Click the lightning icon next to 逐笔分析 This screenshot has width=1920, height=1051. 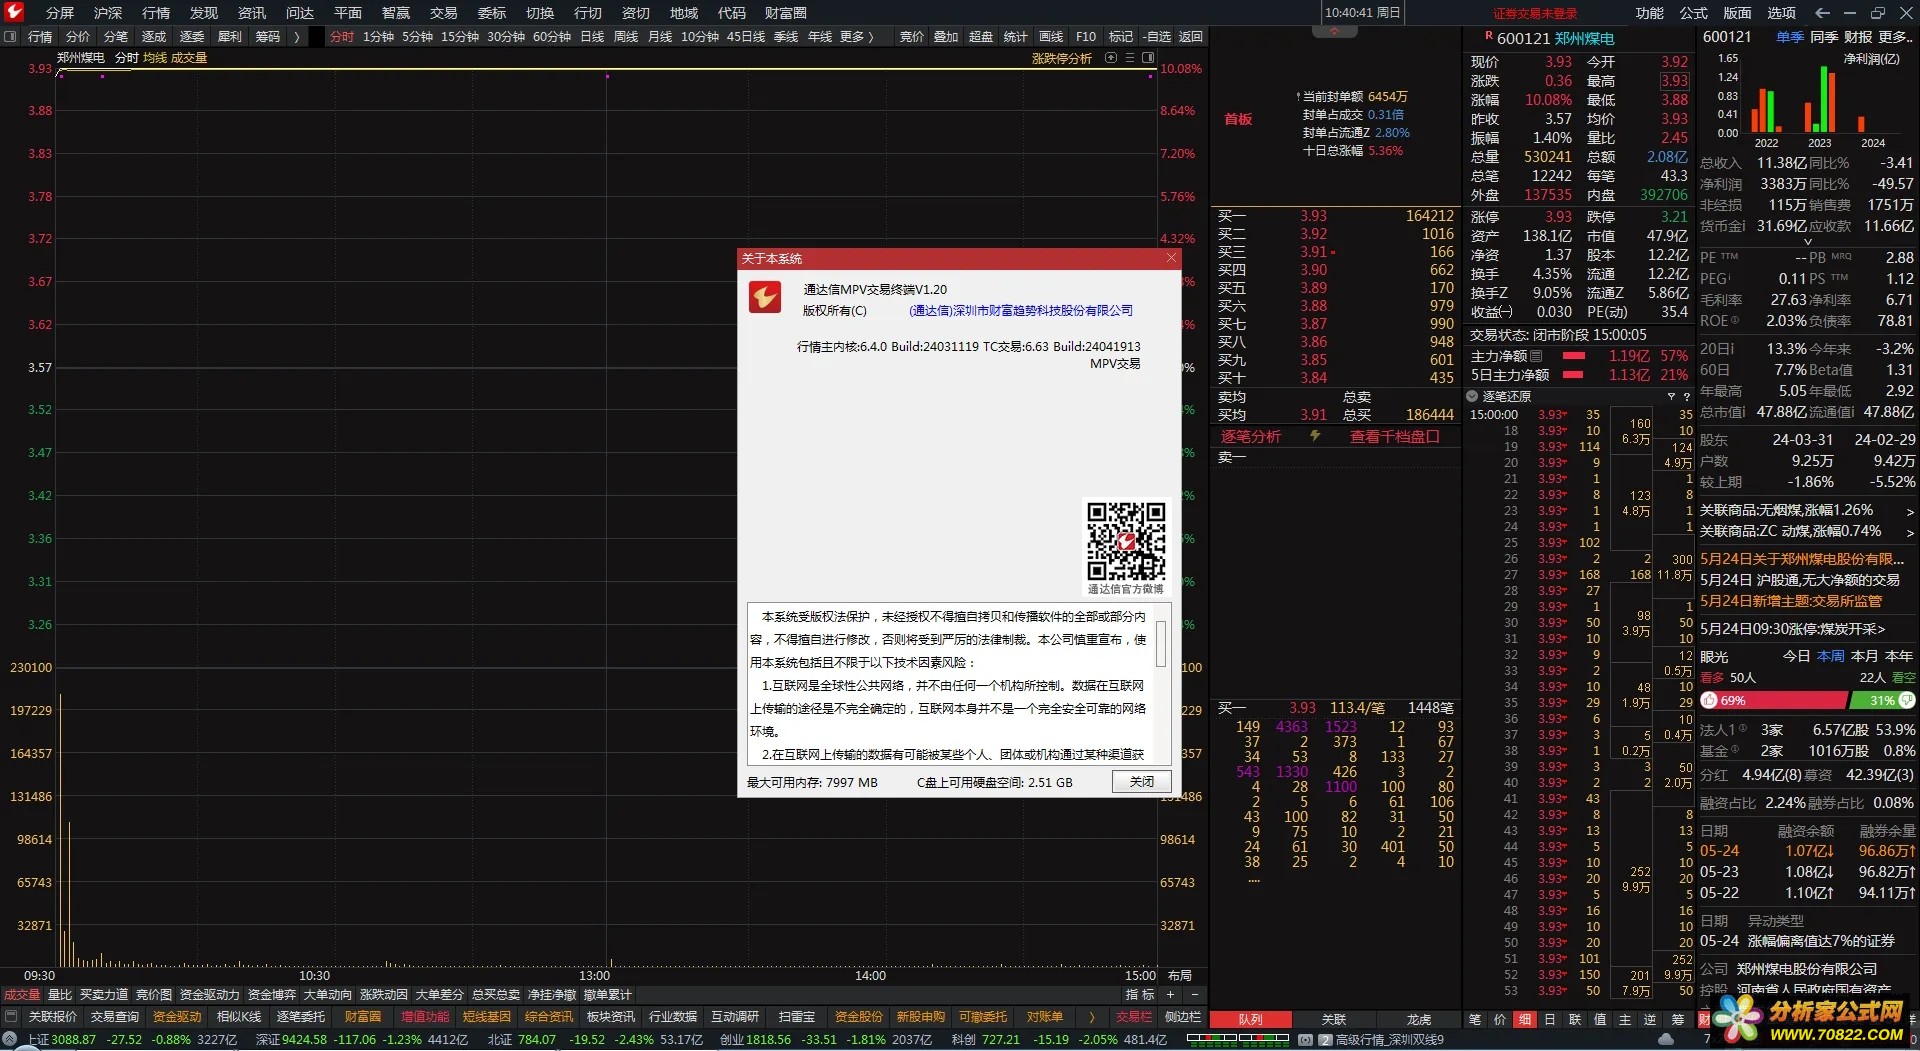[1315, 436]
